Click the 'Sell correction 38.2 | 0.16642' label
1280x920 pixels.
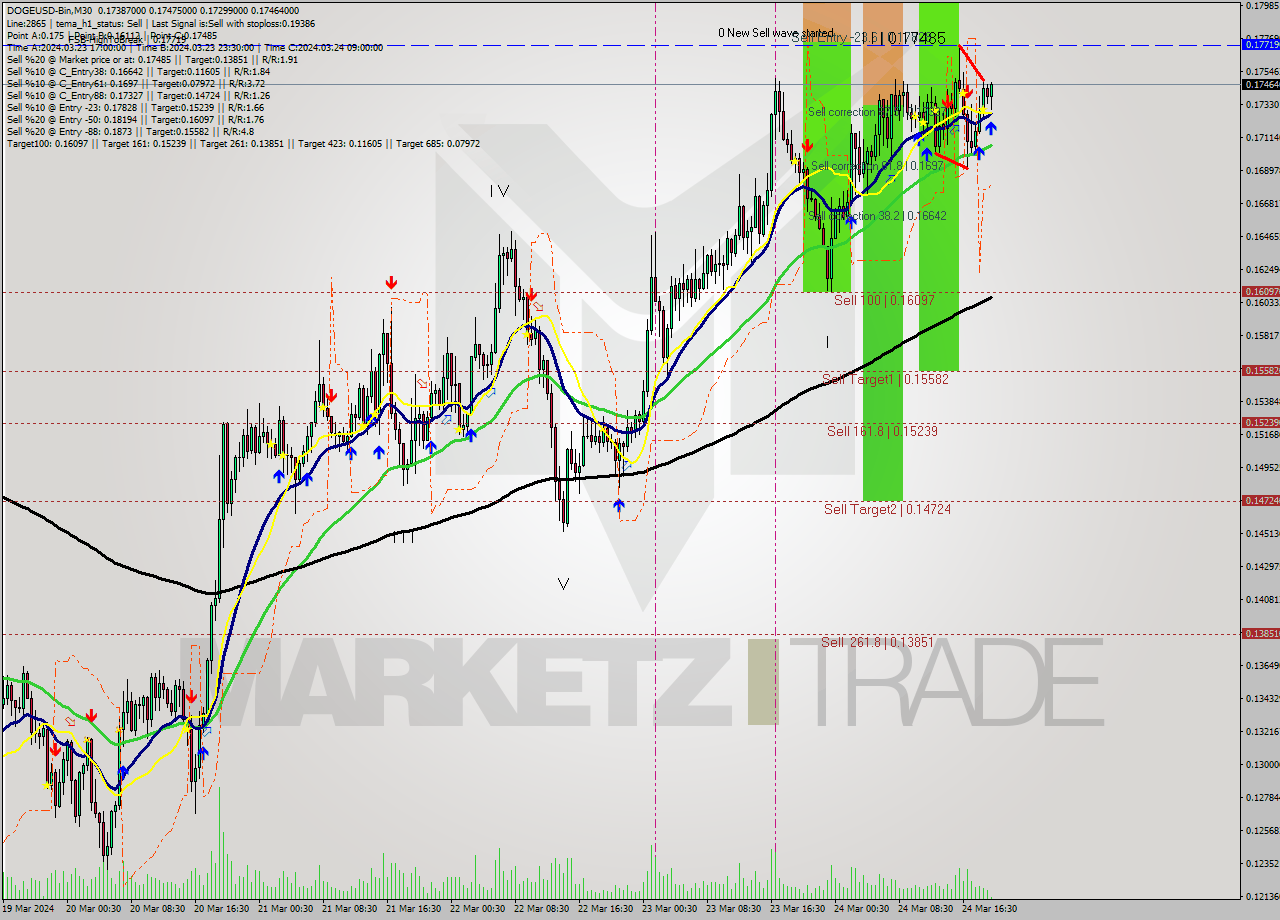tap(877, 215)
